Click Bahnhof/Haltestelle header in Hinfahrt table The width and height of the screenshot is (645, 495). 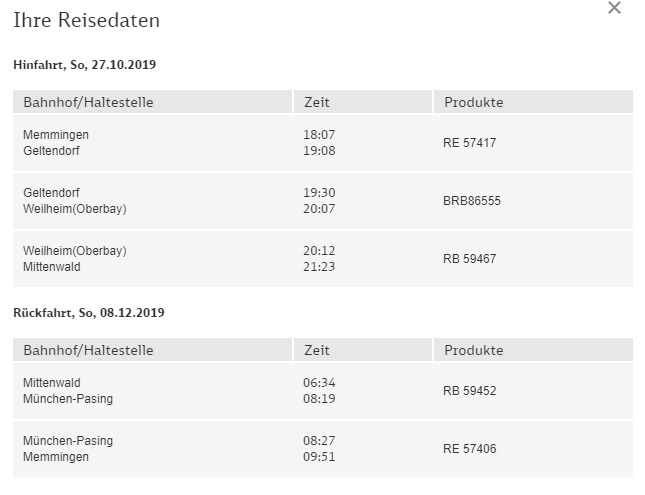pyautogui.click(x=88, y=102)
